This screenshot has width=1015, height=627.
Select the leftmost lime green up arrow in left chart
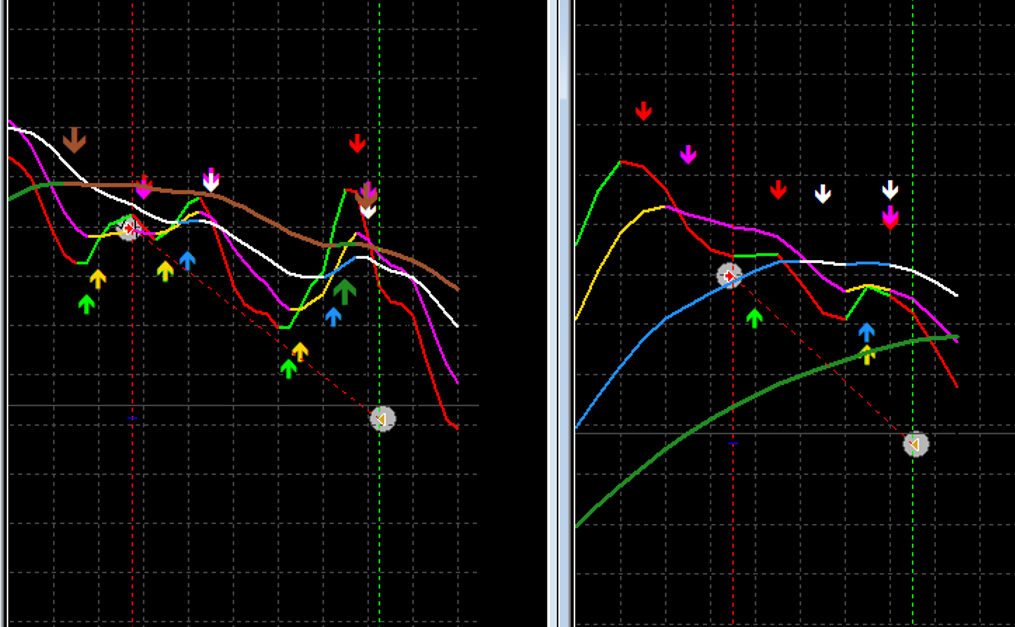[x=86, y=304]
